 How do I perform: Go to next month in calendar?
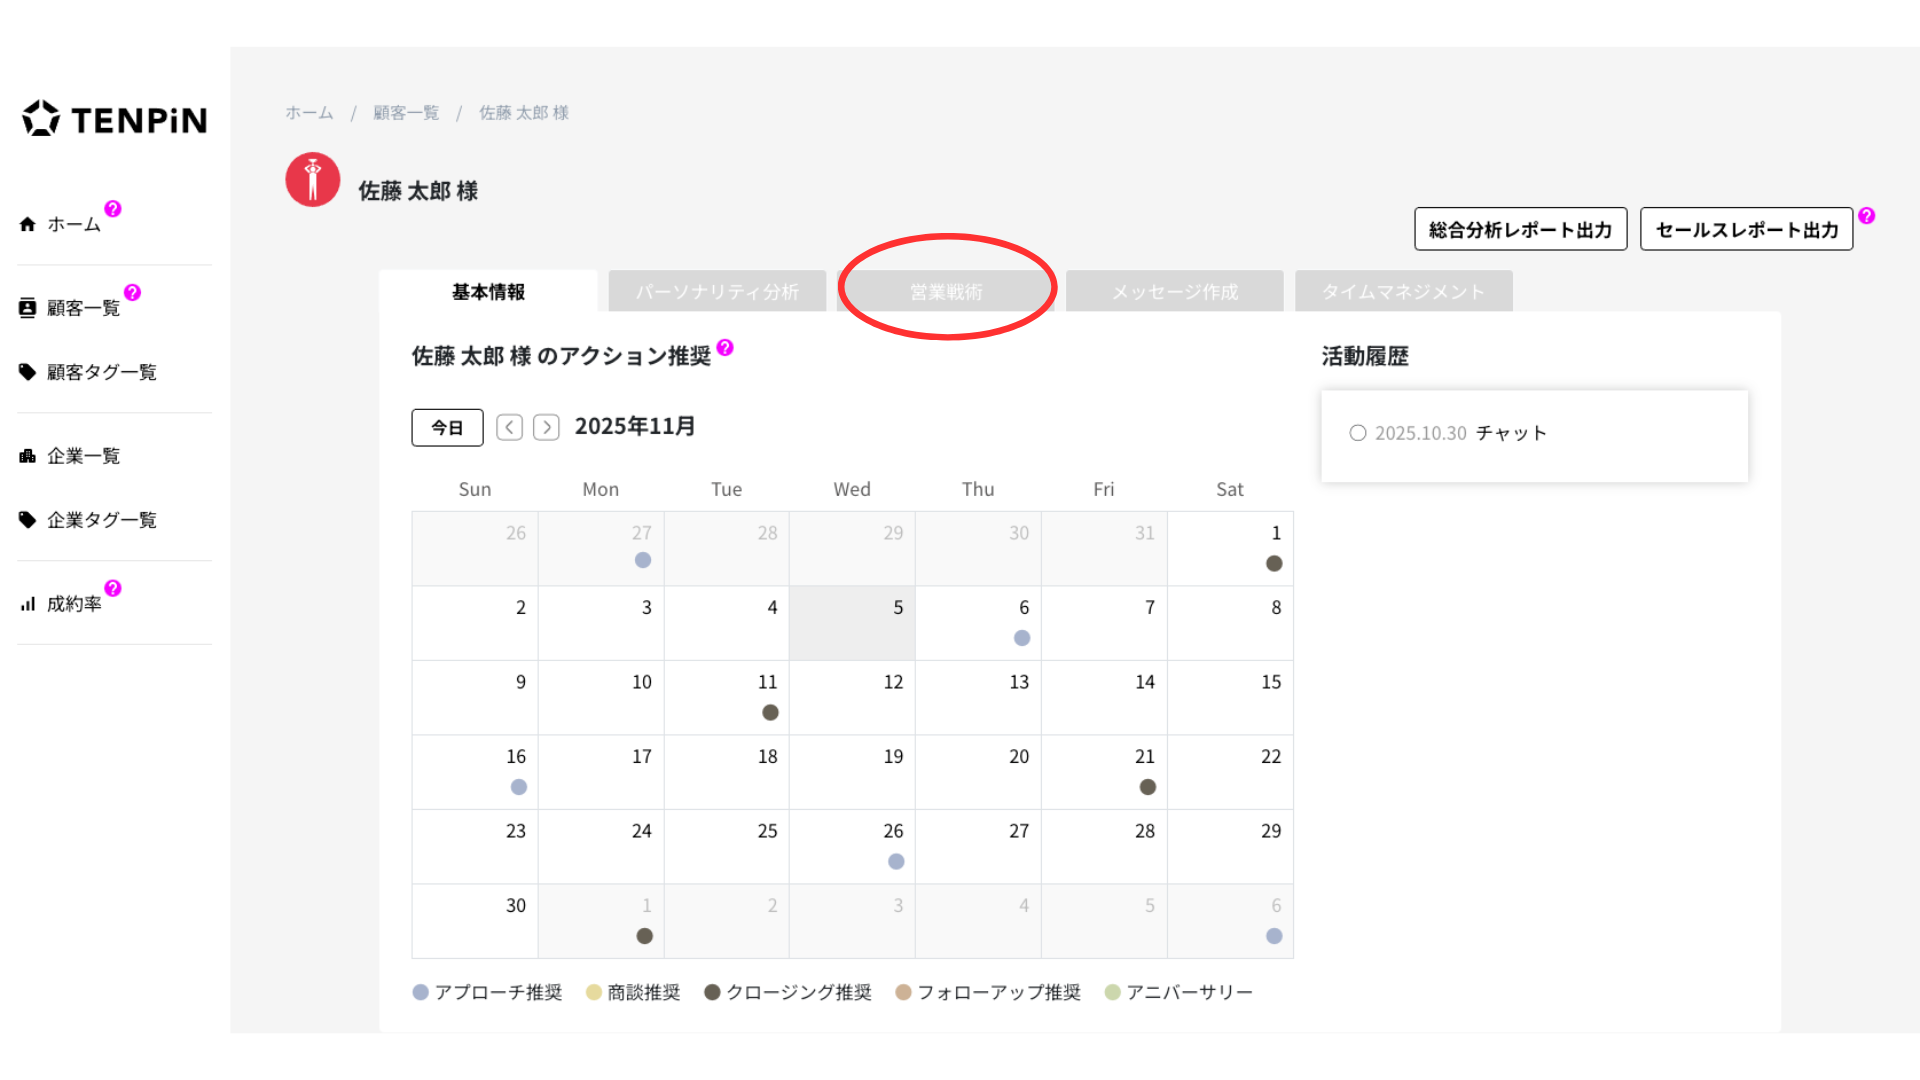546,428
